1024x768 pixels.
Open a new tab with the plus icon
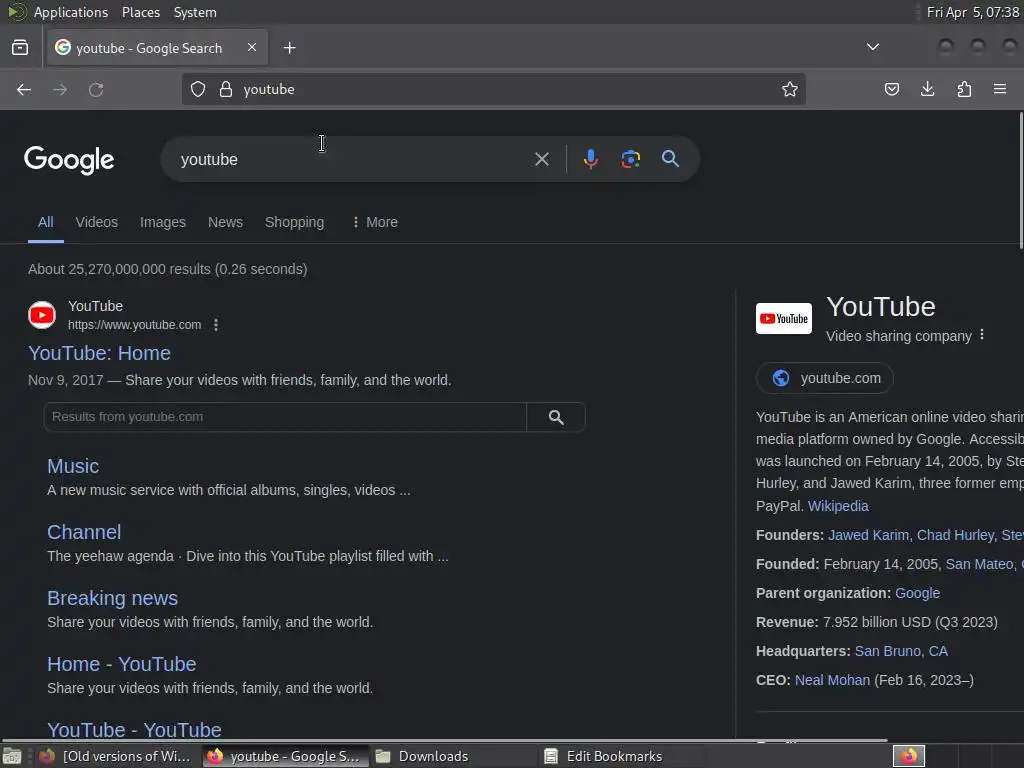(x=289, y=48)
